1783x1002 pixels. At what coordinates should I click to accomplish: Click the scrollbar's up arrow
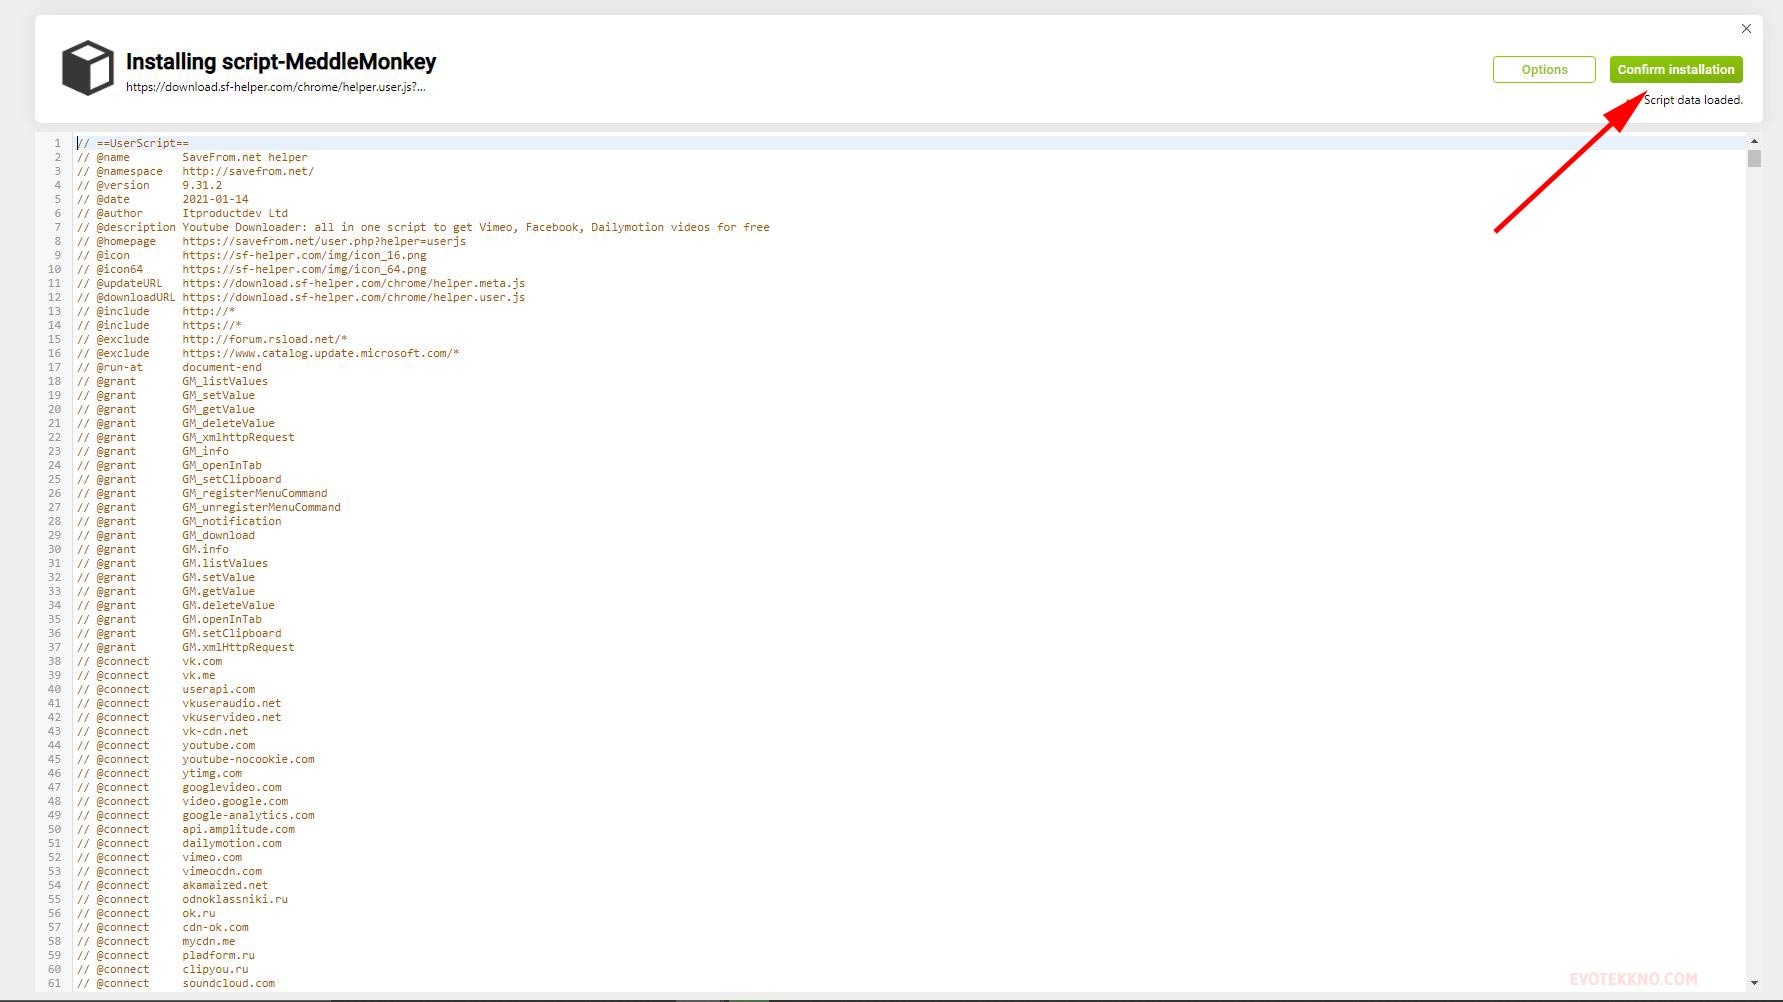point(1754,141)
